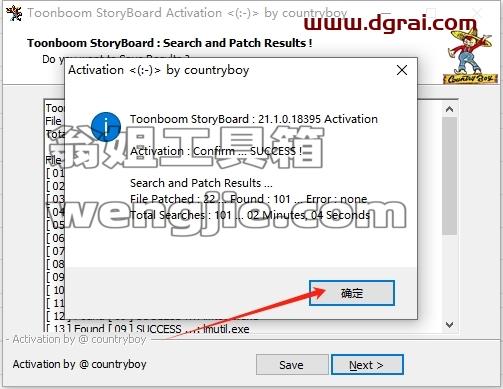The width and height of the screenshot is (503, 389).
Task: Close the Activation message dialog
Action: (x=402, y=70)
